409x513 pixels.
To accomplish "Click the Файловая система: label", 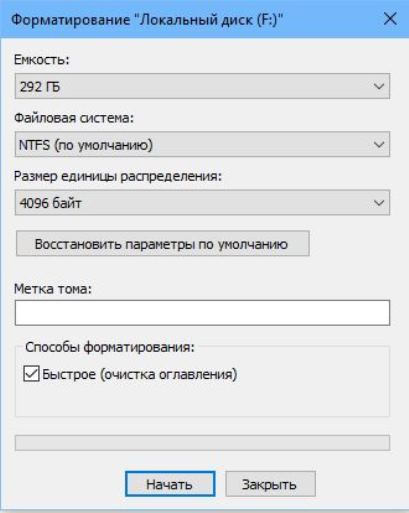I will (x=74, y=118).
